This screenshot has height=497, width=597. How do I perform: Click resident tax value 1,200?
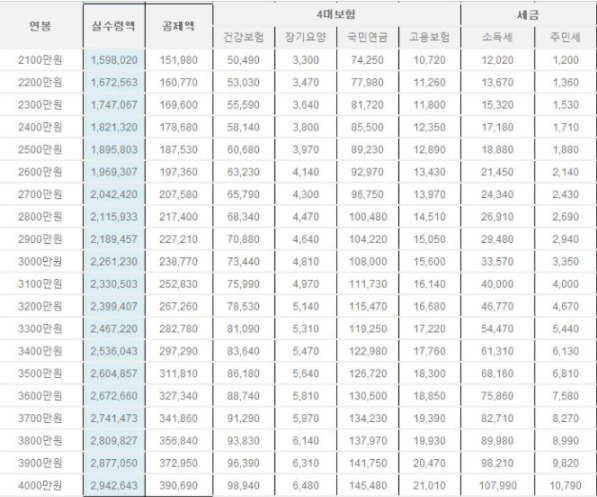pyautogui.click(x=565, y=60)
